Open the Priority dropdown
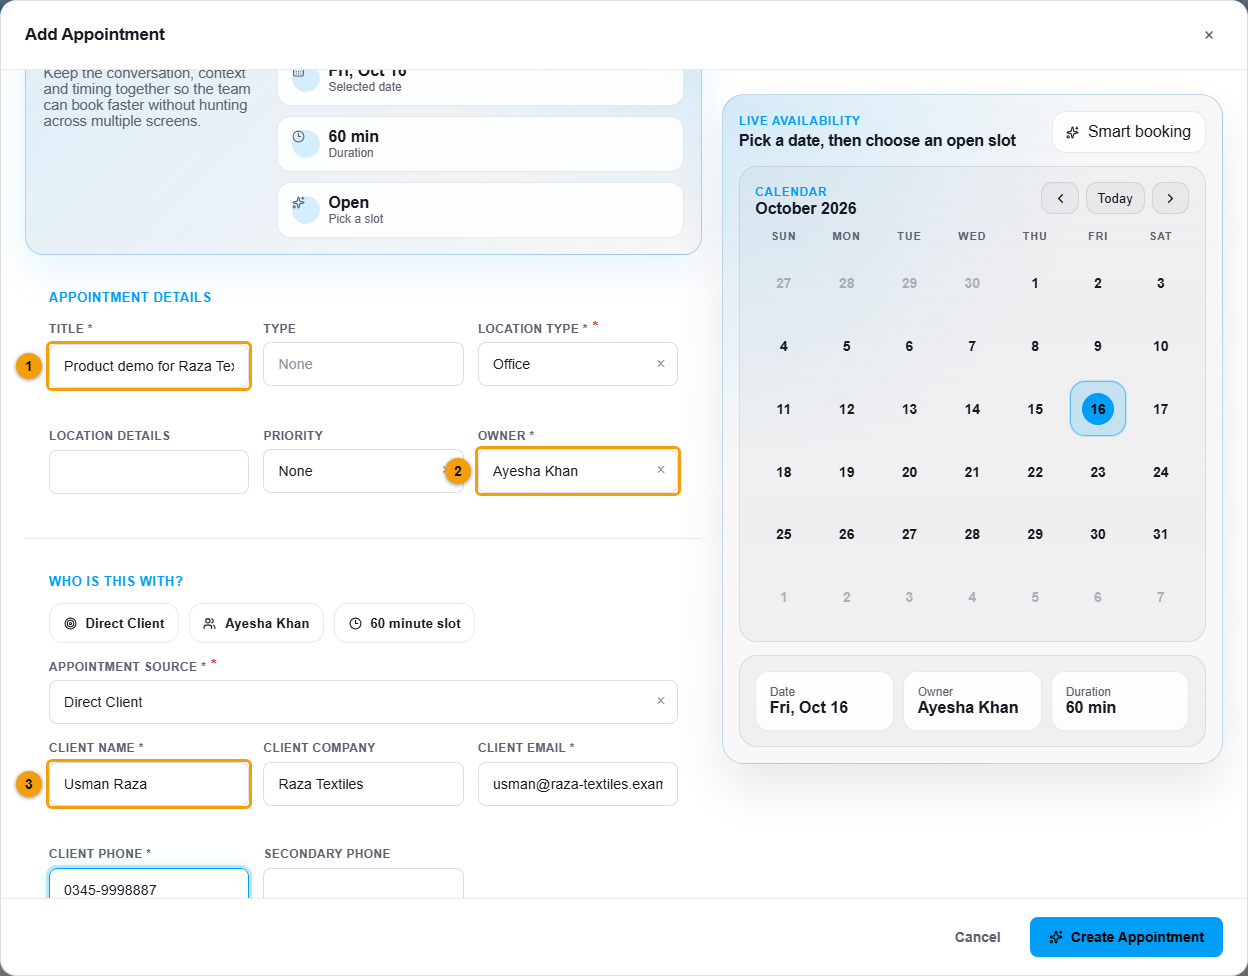 pyautogui.click(x=363, y=471)
